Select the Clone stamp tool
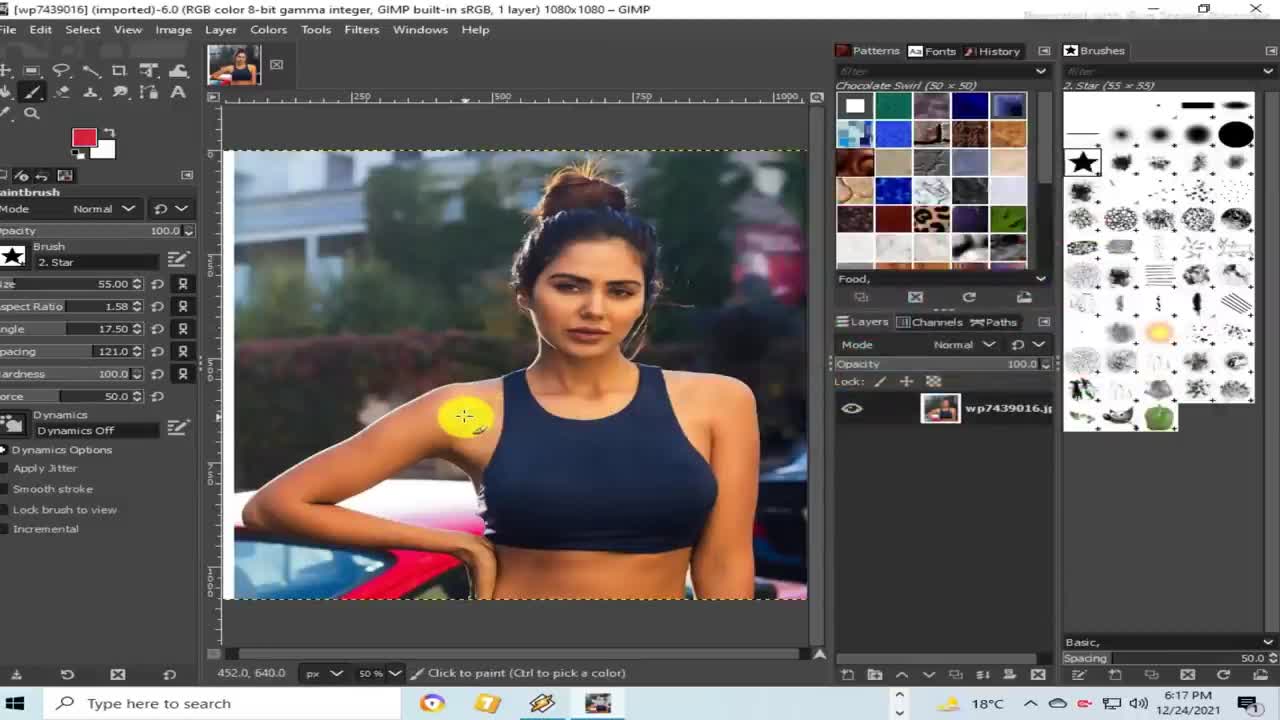 [x=90, y=92]
